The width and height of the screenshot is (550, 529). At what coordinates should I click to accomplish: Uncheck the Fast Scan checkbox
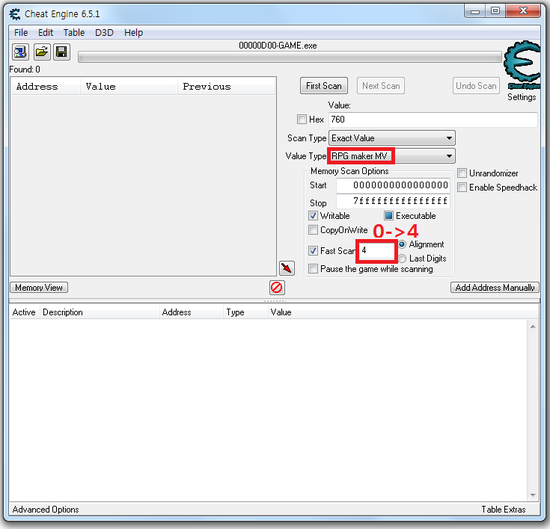click(313, 250)
